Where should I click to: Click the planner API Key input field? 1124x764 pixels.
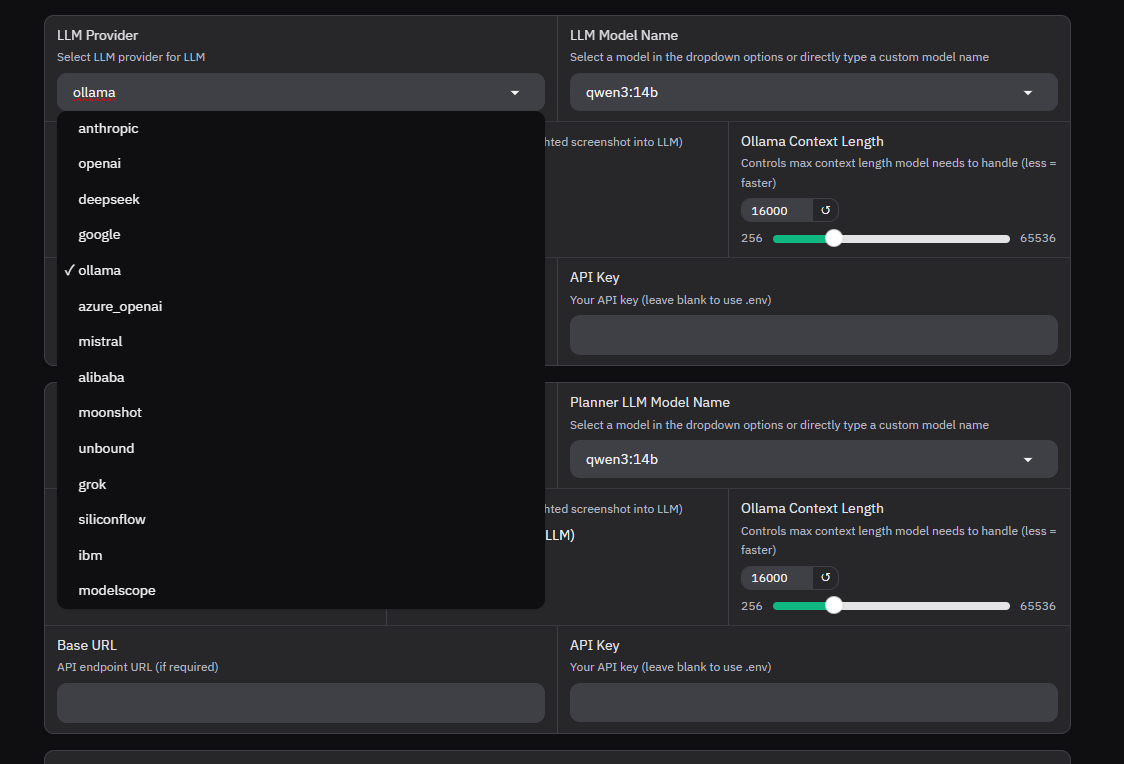coord(814,702)
